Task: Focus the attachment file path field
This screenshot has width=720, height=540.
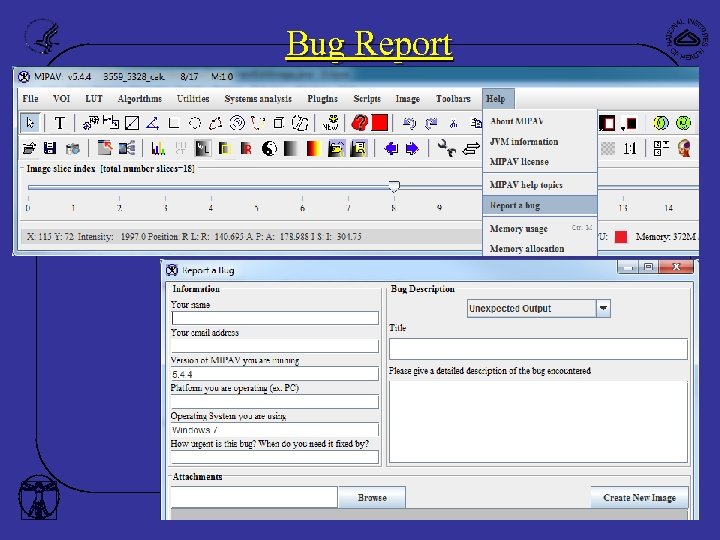Action: [x=254, y=497]
